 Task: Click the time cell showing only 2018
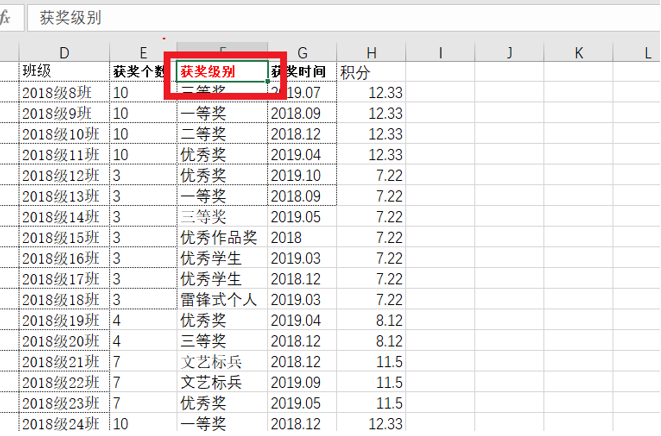(x=302, y=237)
